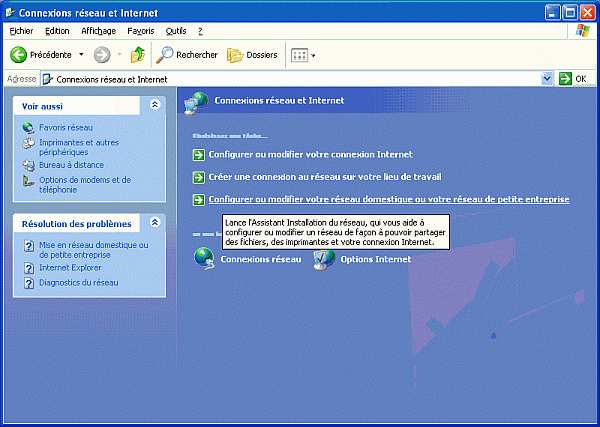Open the Forward history dropdown arrow
Viewport: 600px width, 427px height.
click(119, 55)
